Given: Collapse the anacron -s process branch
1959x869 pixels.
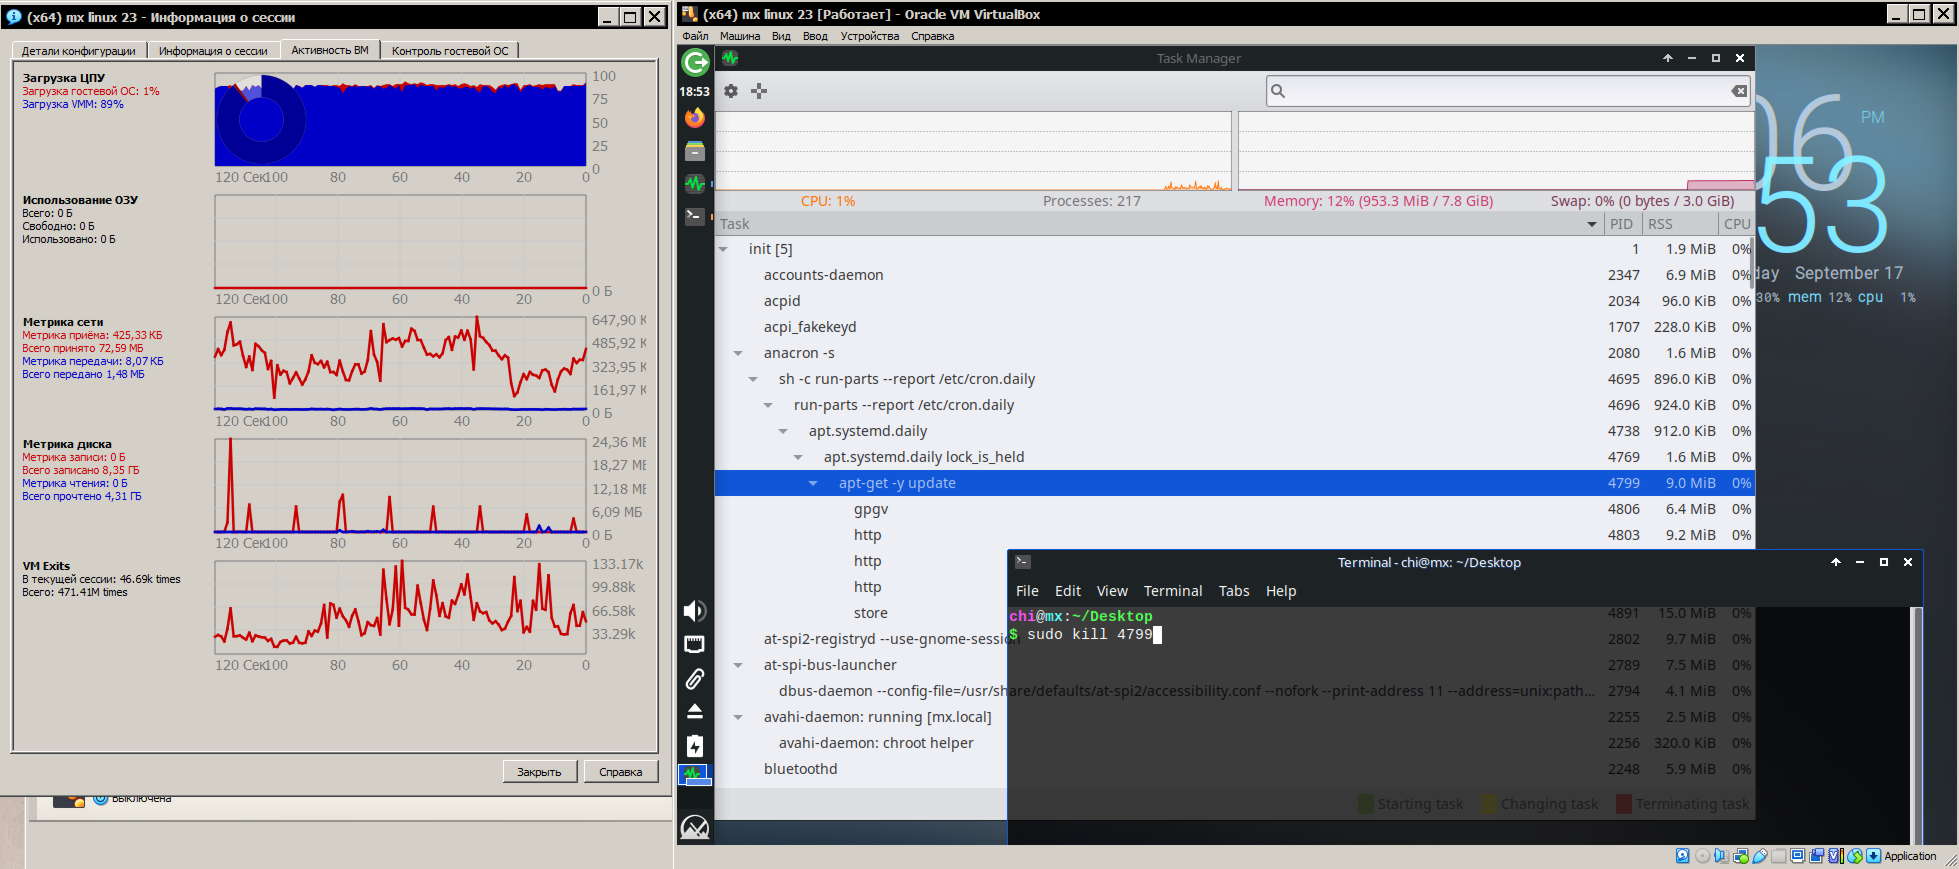Looking at the screenshot, I should [738, 353].
